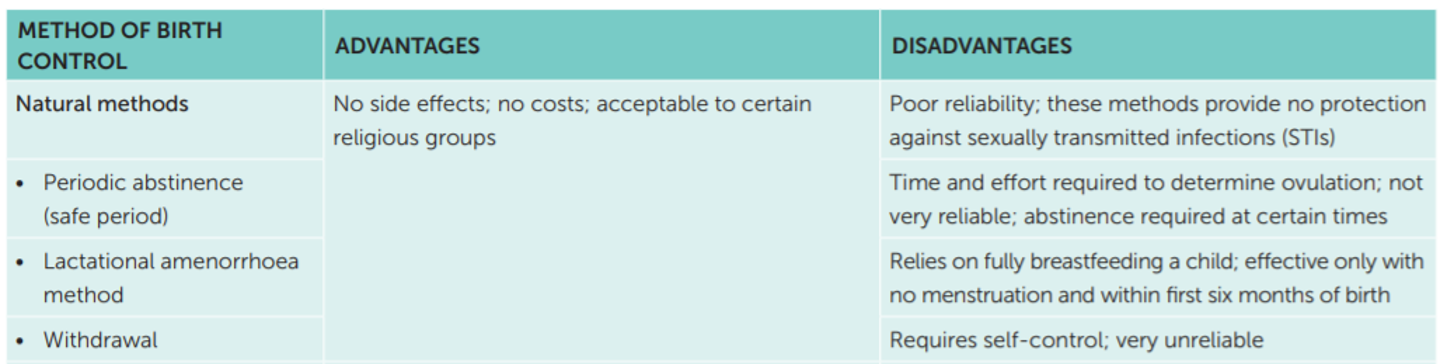Select the DISADVANTAGES column header

[x=982, y=46]
